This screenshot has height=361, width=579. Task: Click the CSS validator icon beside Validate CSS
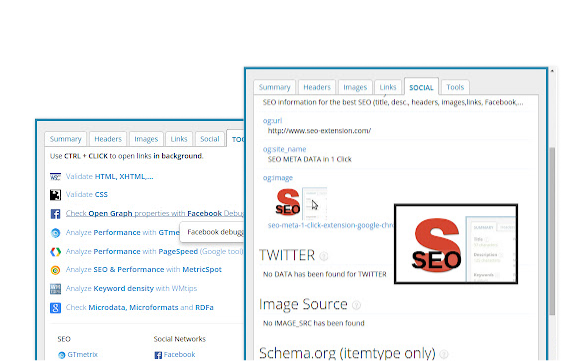pos(55,195)
